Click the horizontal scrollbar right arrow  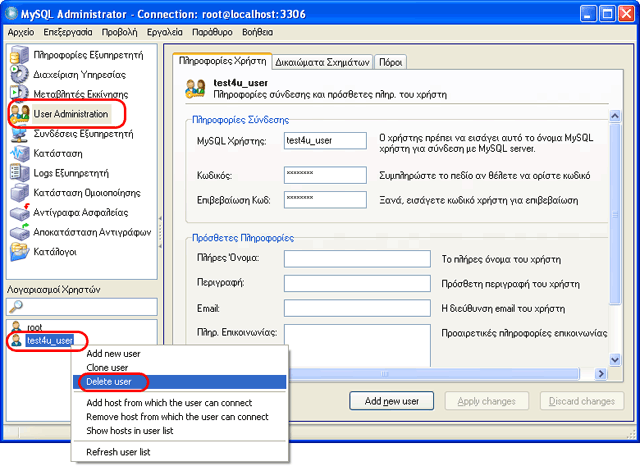point(600,373)
